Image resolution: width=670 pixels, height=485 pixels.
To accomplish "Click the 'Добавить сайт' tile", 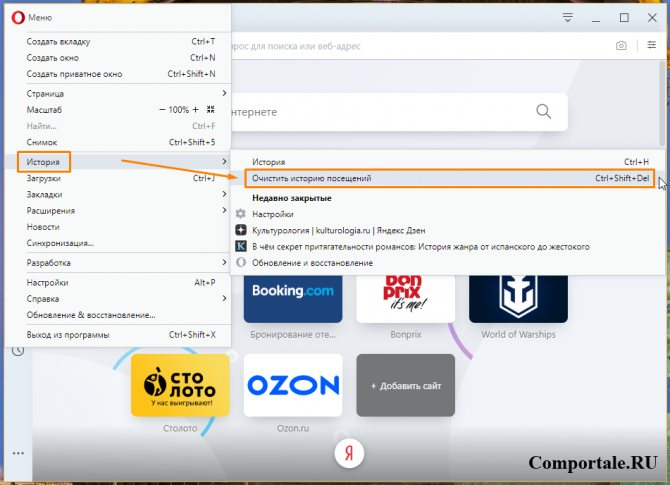I will point(406,385).
